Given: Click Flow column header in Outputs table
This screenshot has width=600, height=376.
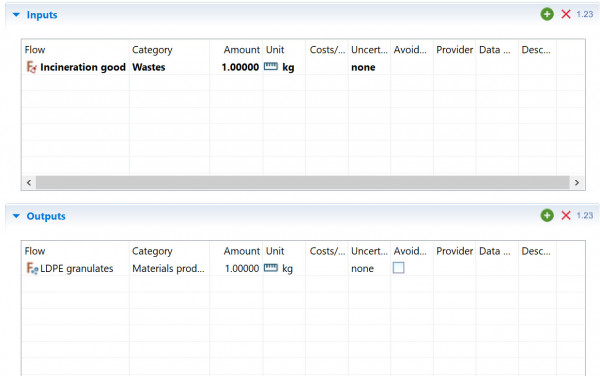Looking at the screenshot, I should [x=35, y=251].
